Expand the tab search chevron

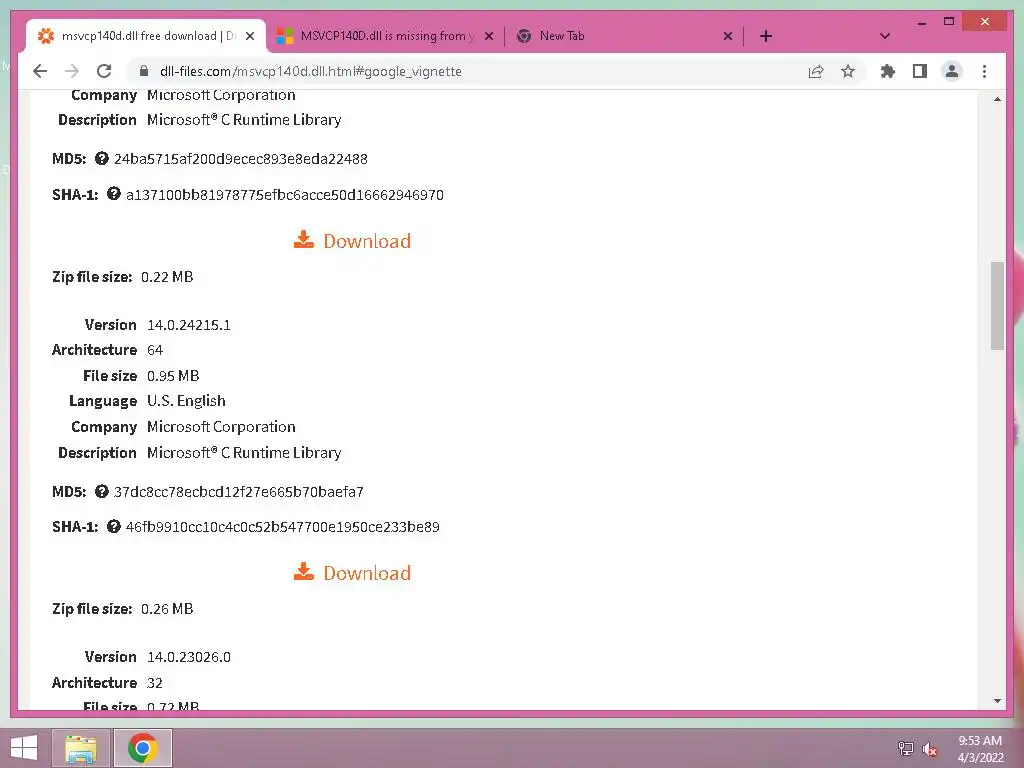885,36
